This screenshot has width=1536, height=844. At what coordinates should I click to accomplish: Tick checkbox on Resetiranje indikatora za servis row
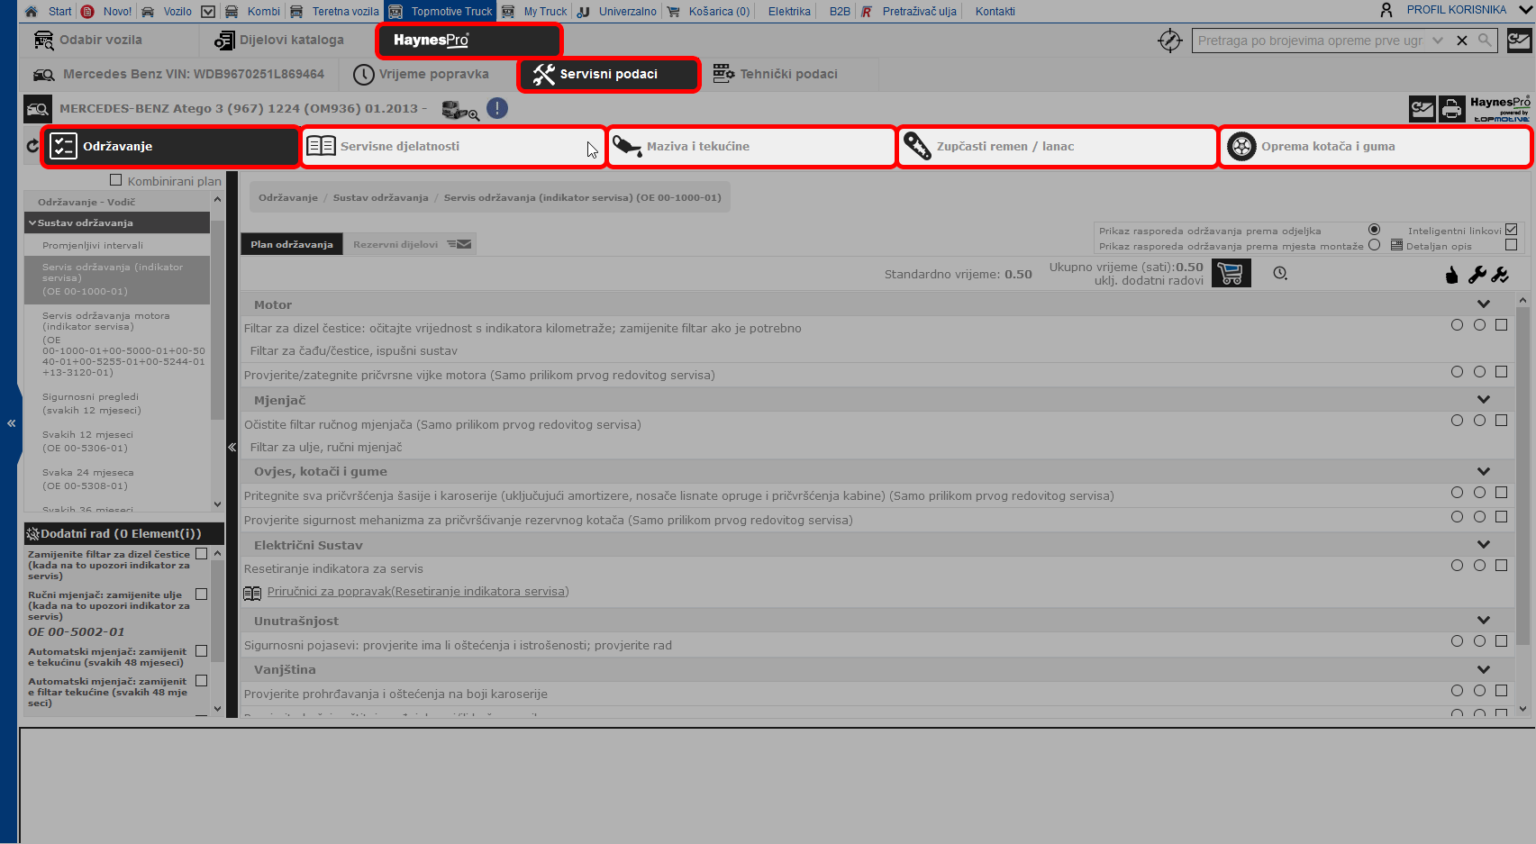tap(1501, 565)
